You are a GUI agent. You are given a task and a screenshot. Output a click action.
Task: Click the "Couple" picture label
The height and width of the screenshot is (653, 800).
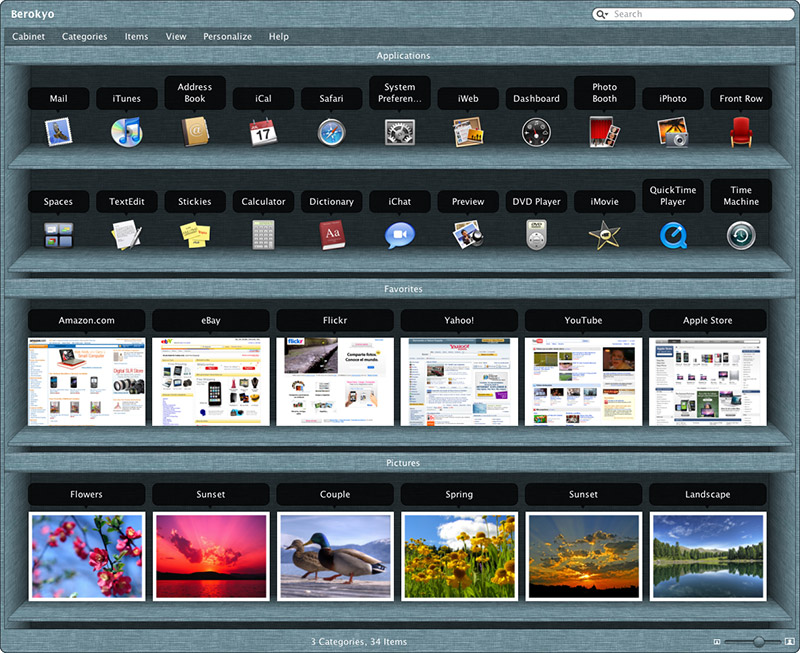[x=335, y=494]
